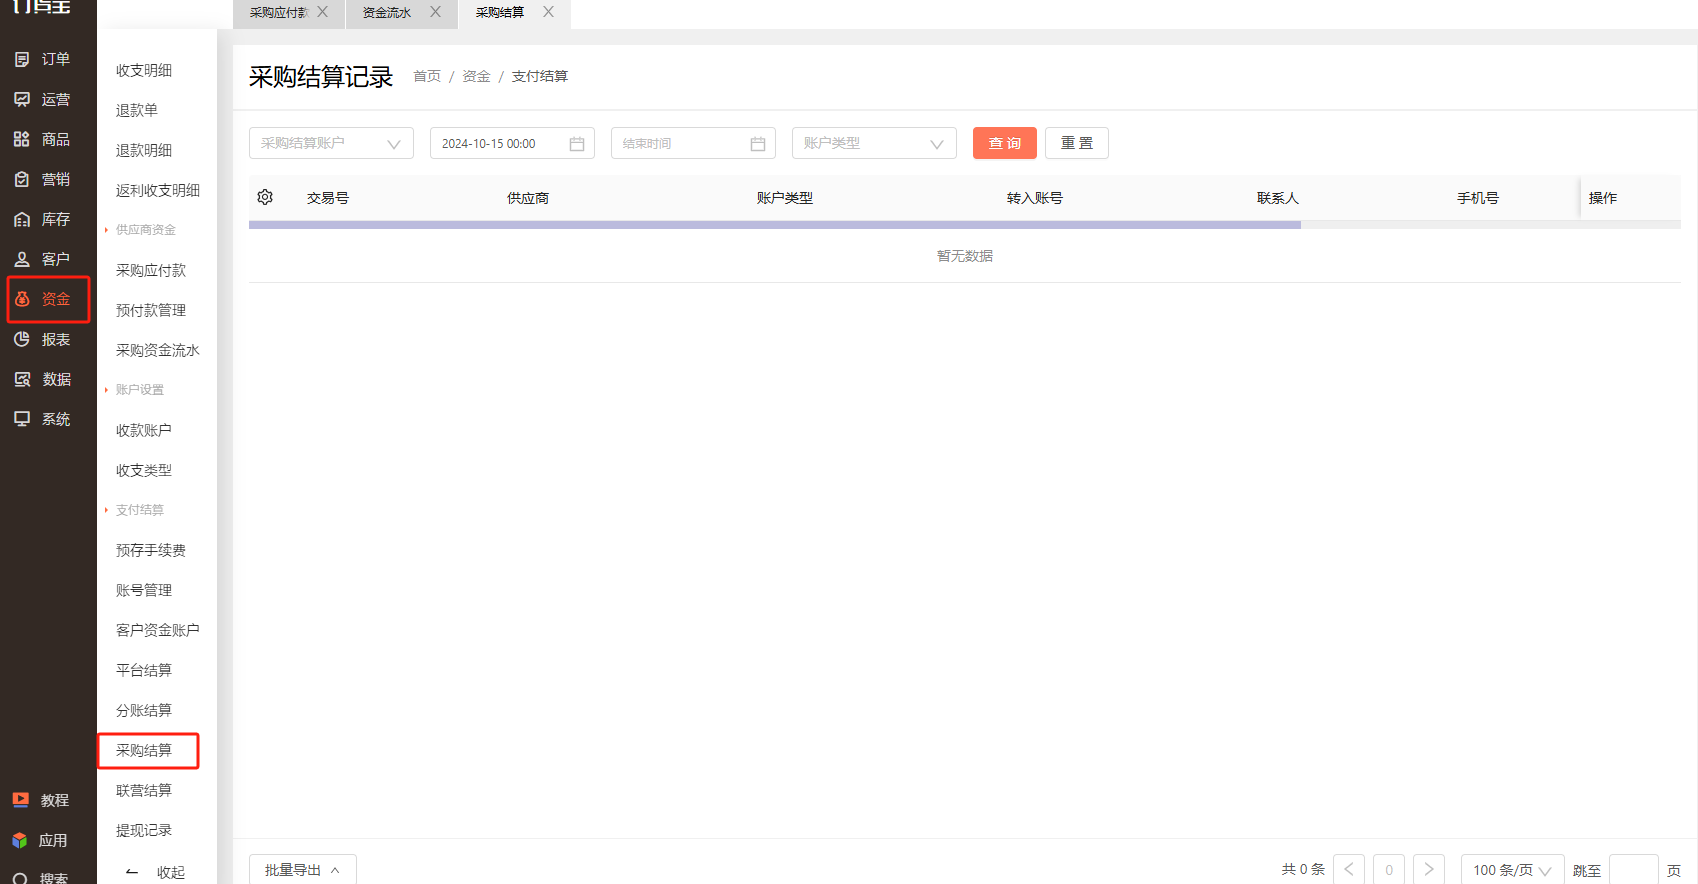Screen dimensions: 1698x884
Task: Select 联营结算 in the submenu
Action: 144,790
